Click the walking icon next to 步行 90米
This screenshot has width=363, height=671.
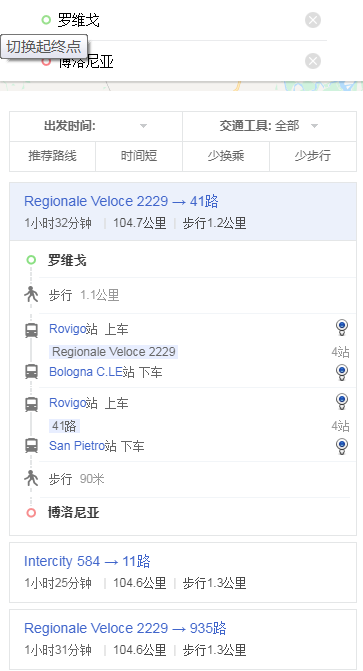tap(31, 479)
